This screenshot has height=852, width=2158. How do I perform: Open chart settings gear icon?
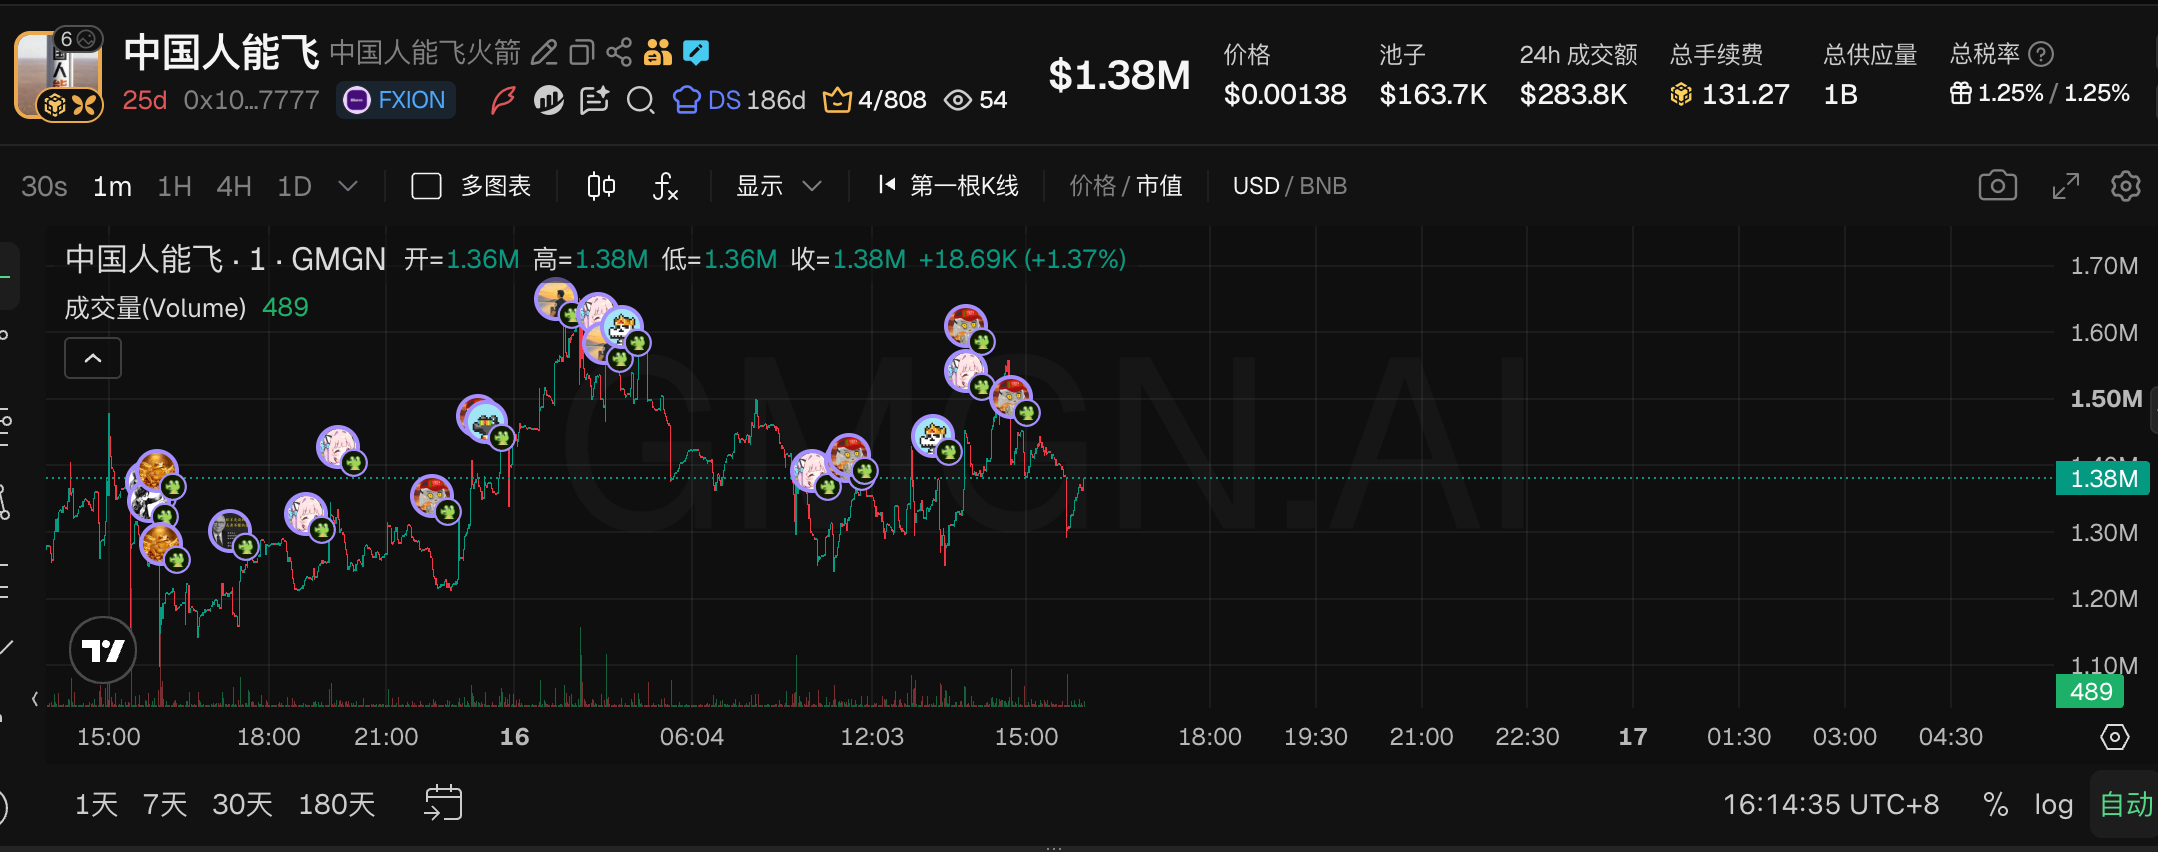2125,186
